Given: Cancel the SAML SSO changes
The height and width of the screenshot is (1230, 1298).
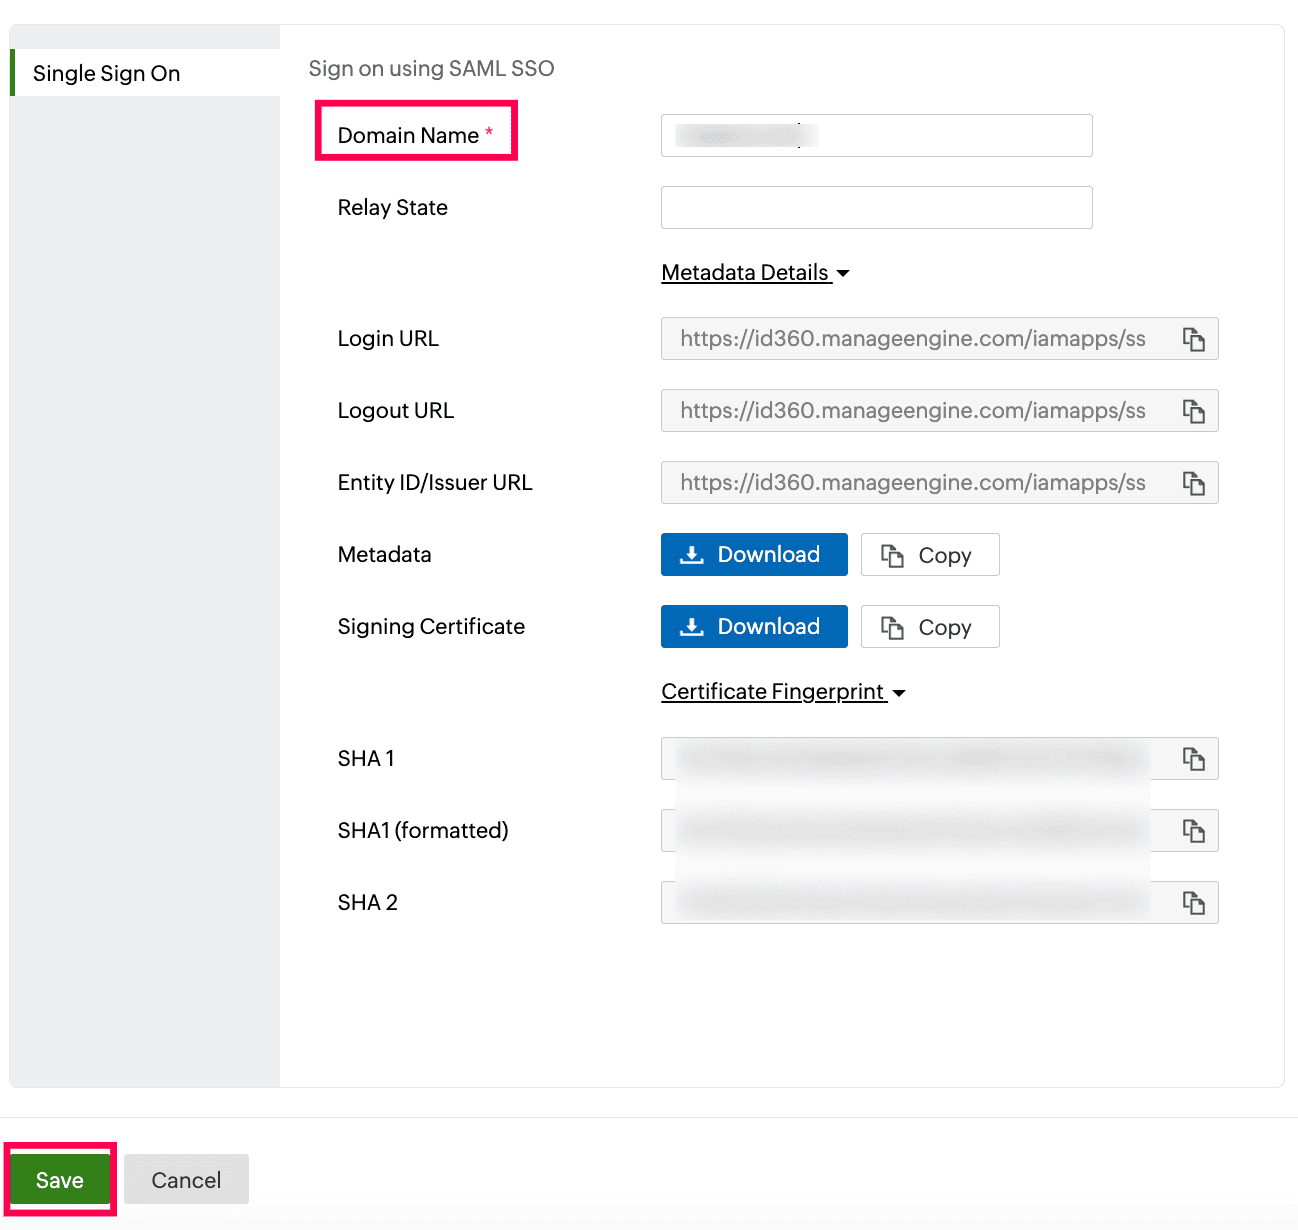Looking at the screenshot, I should point(186,1179).
